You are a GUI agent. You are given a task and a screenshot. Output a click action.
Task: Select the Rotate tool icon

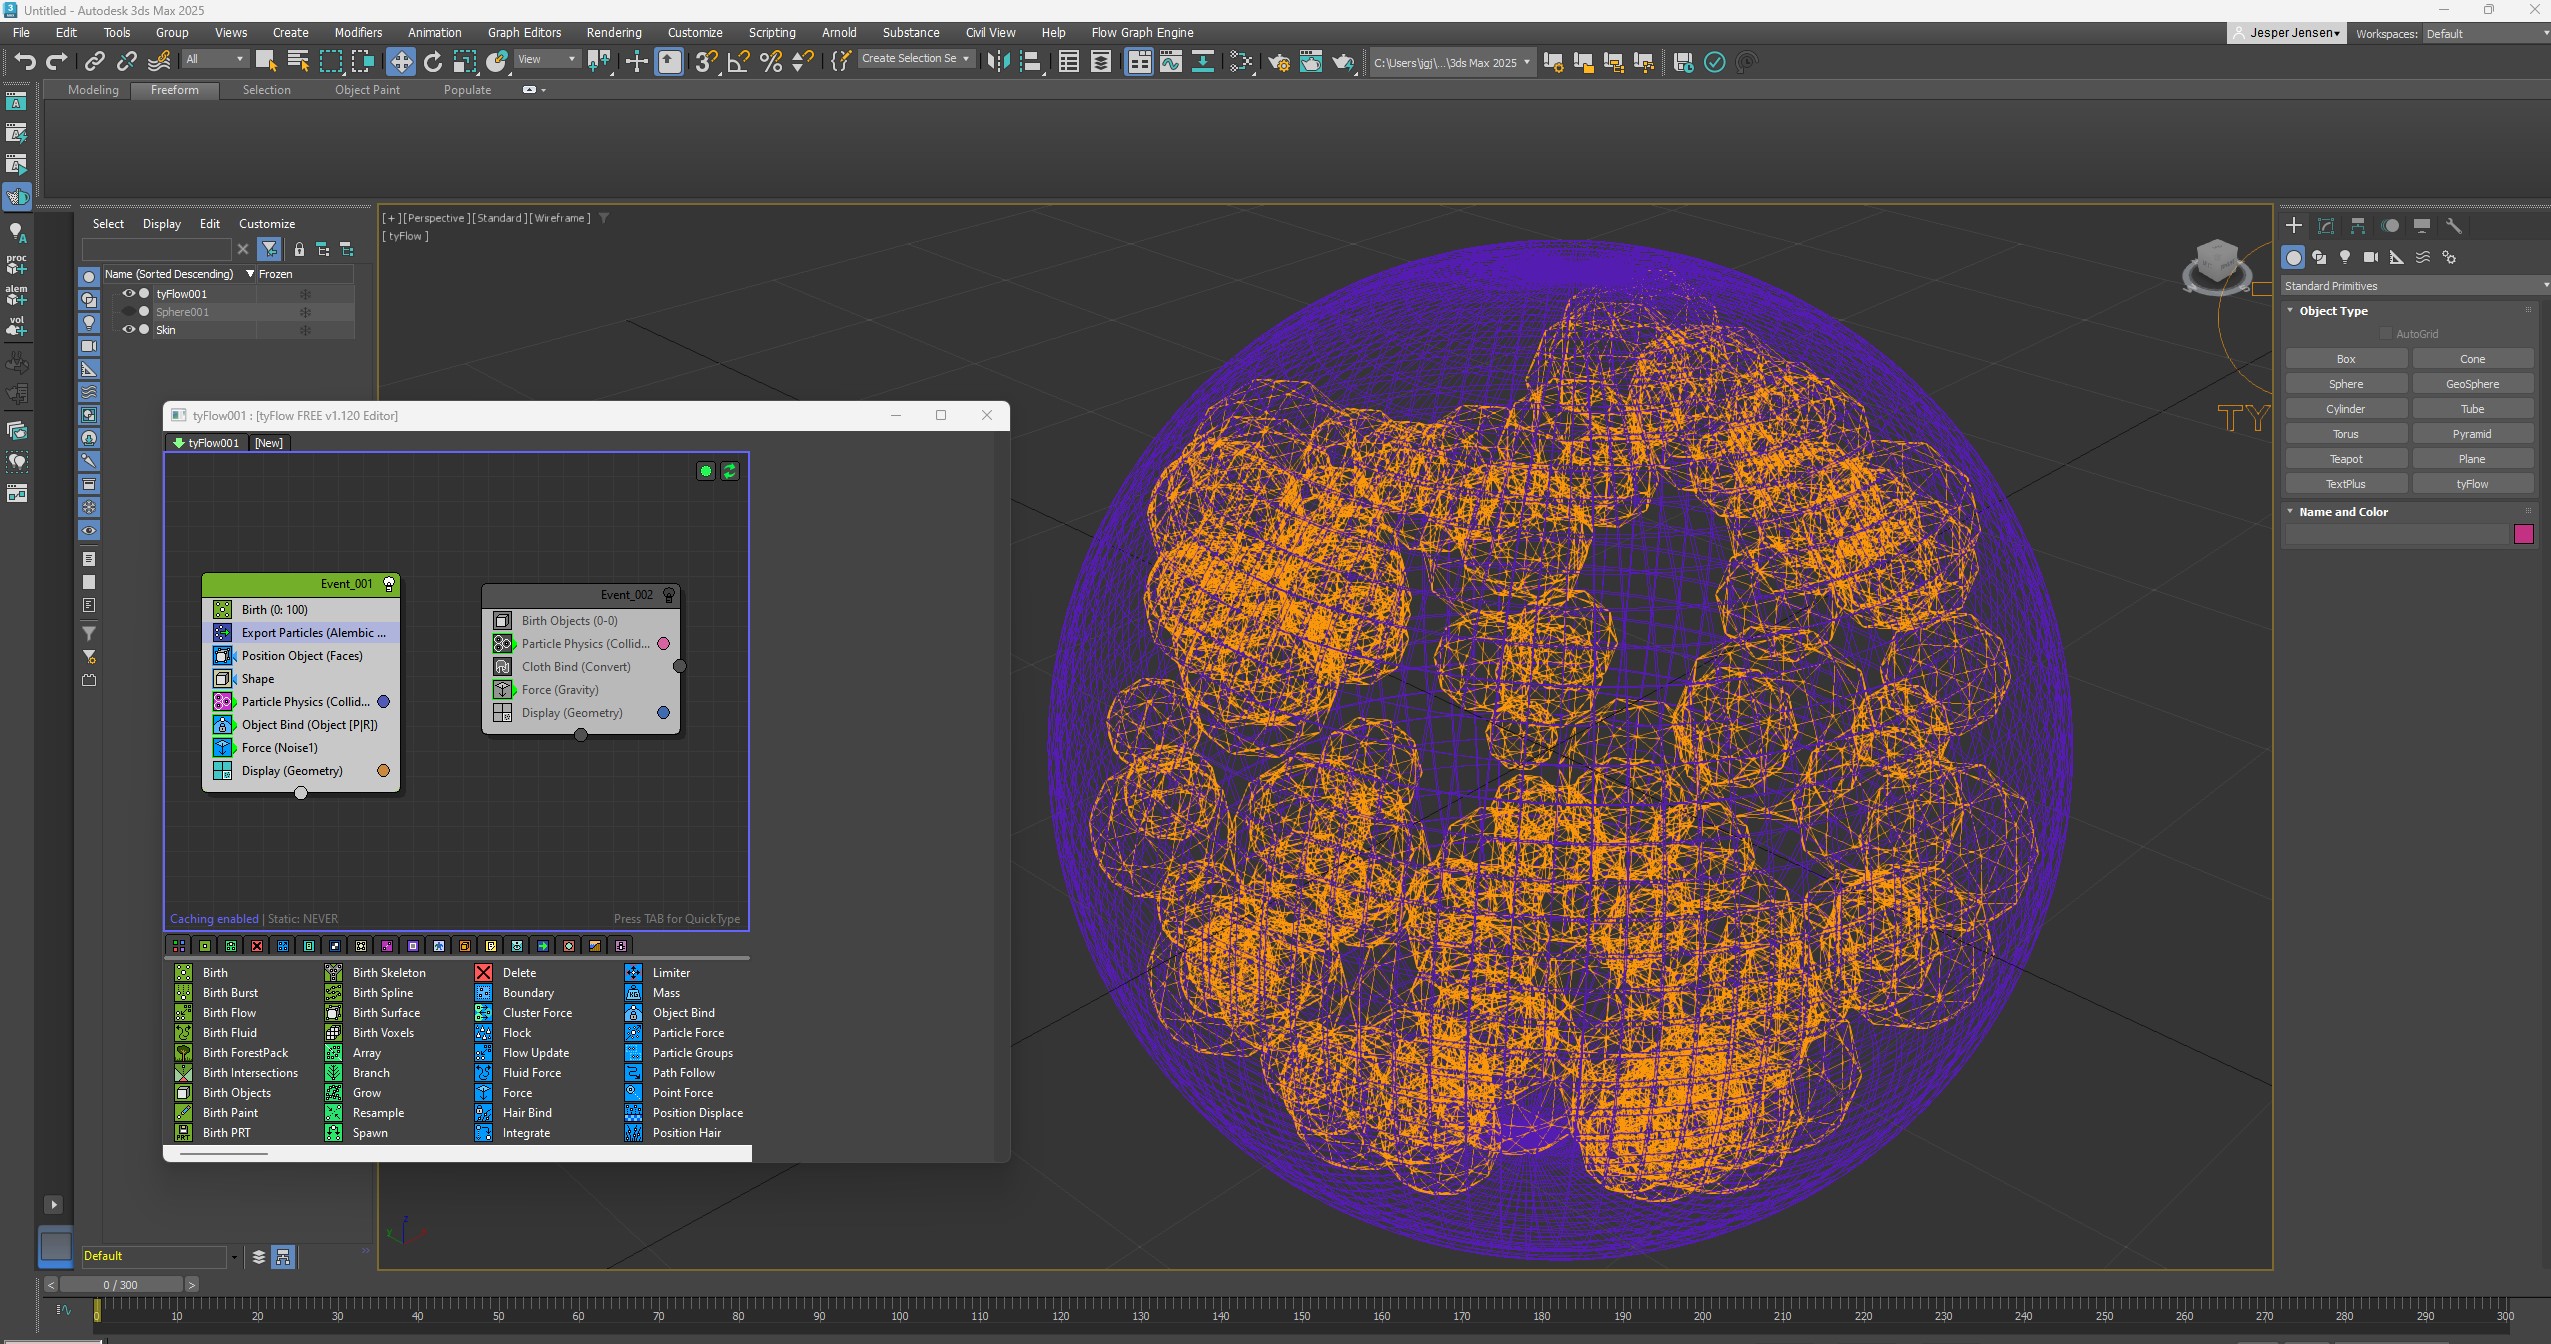[x=432, y=62]
